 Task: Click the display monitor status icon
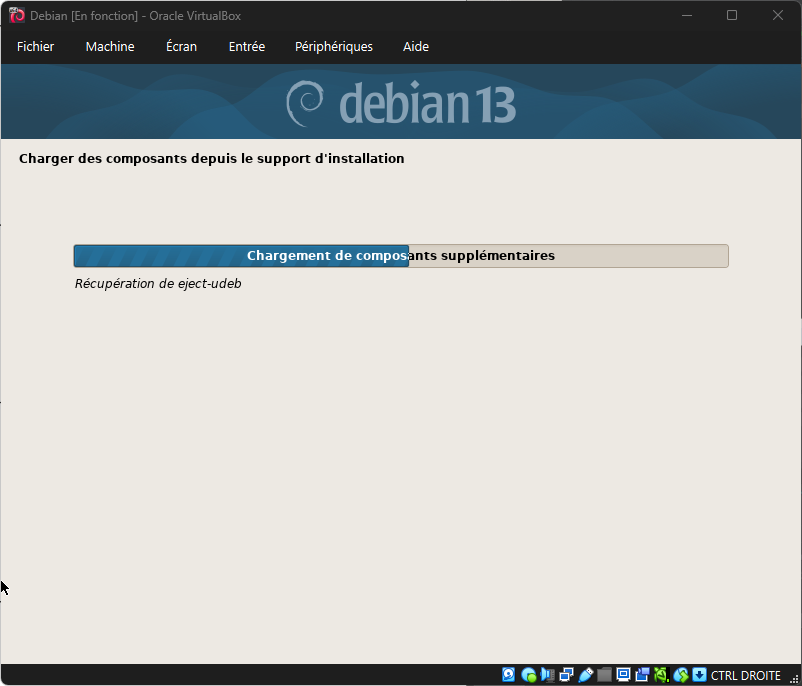click(x=623, y=675)
